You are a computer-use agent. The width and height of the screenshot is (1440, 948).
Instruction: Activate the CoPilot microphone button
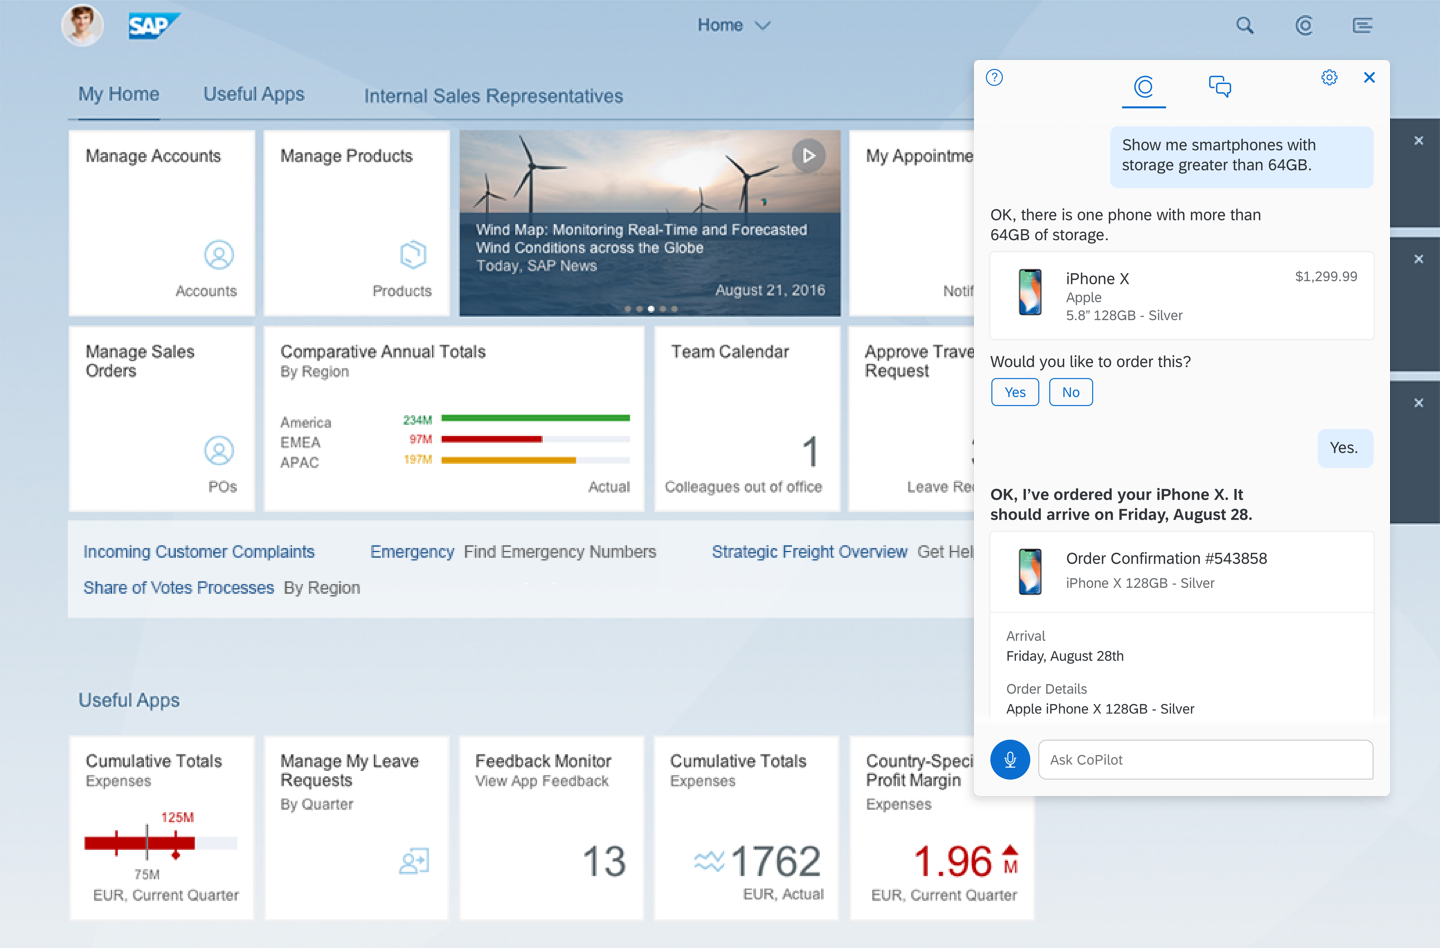coord(1010,760)
